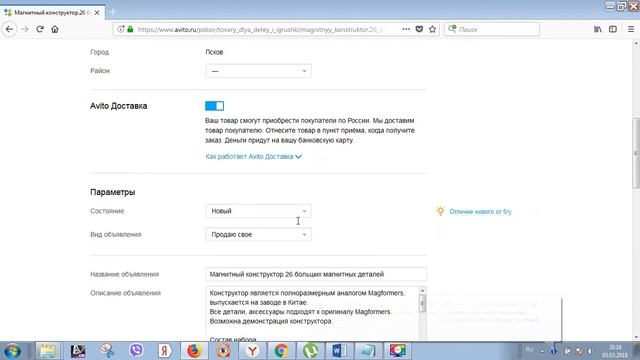This screenshot has height=360, width=640.
Task: Click the browser forward arrow
Action: 25,29
